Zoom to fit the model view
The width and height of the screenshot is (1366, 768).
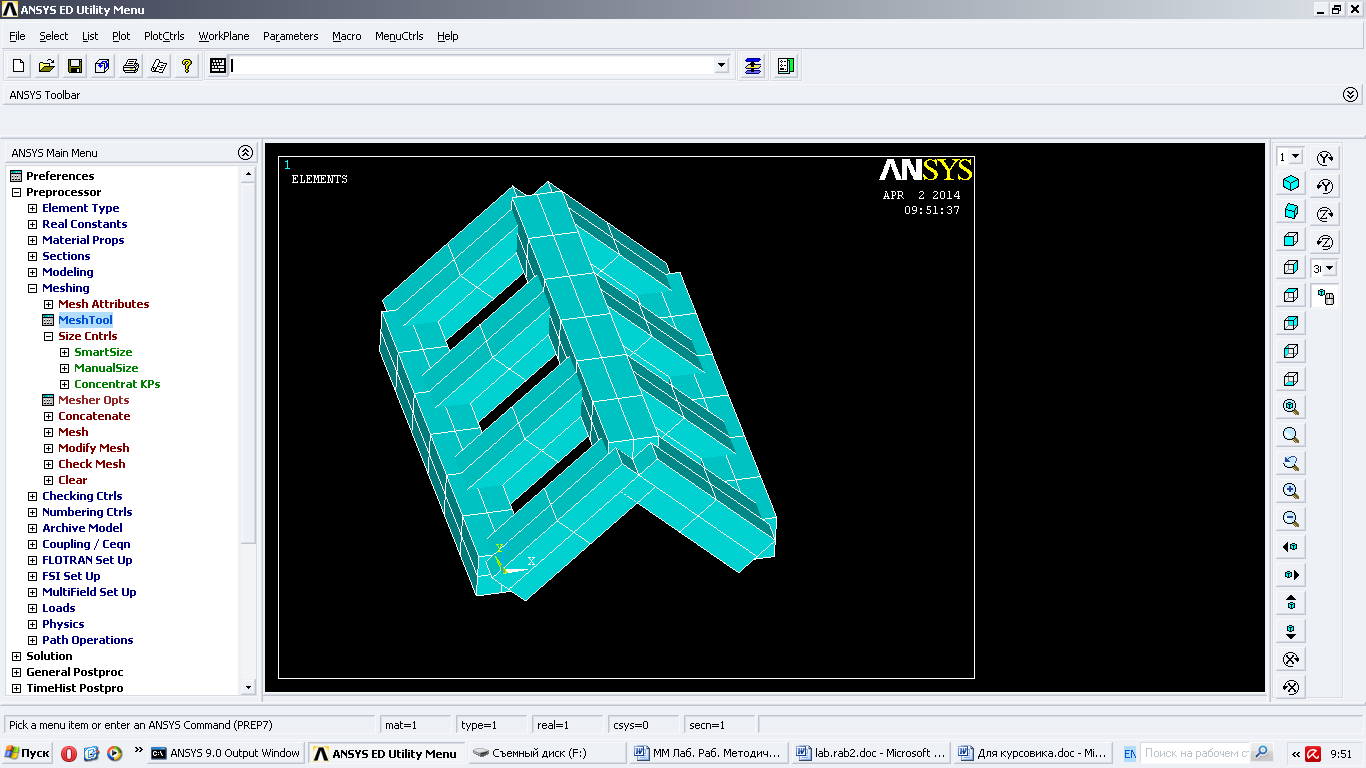(x=1291, y=407)
